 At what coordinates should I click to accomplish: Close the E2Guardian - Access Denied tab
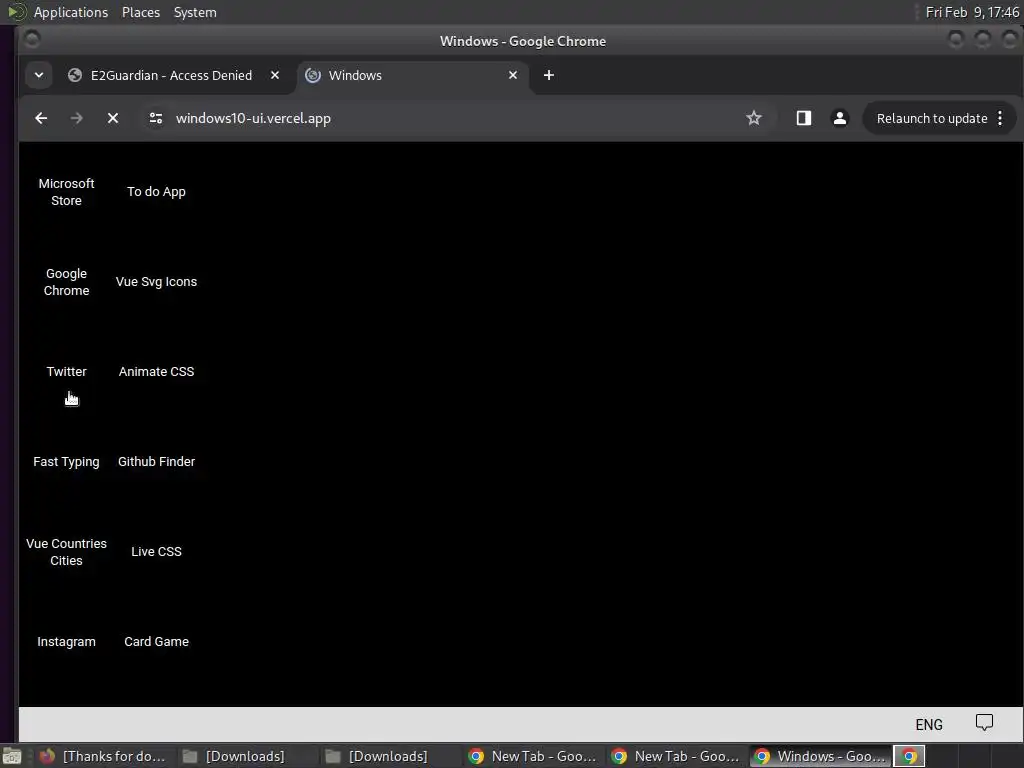(275, 76)
